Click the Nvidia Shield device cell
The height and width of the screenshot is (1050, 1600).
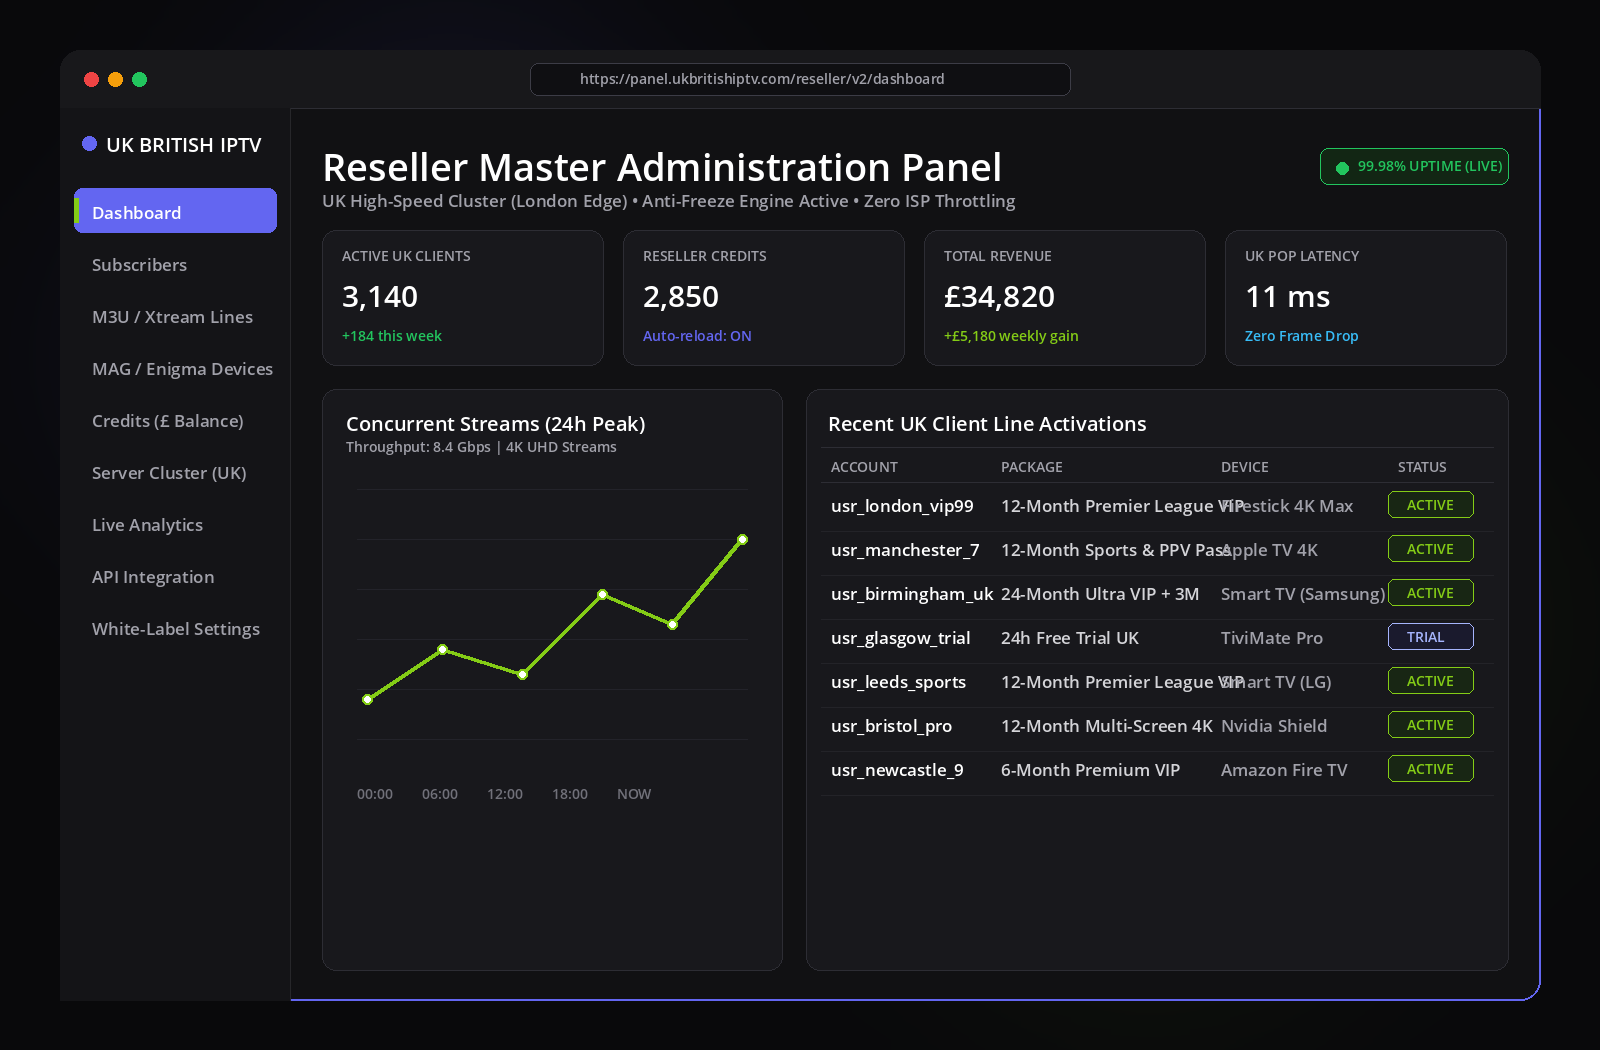pos(1274,726)
